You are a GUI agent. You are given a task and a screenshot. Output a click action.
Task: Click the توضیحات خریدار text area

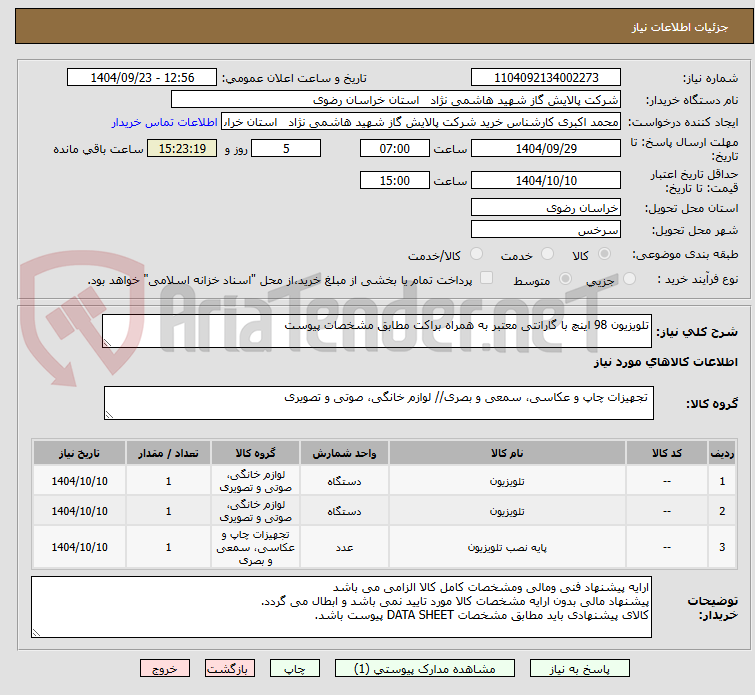click(x=341, y=607)
